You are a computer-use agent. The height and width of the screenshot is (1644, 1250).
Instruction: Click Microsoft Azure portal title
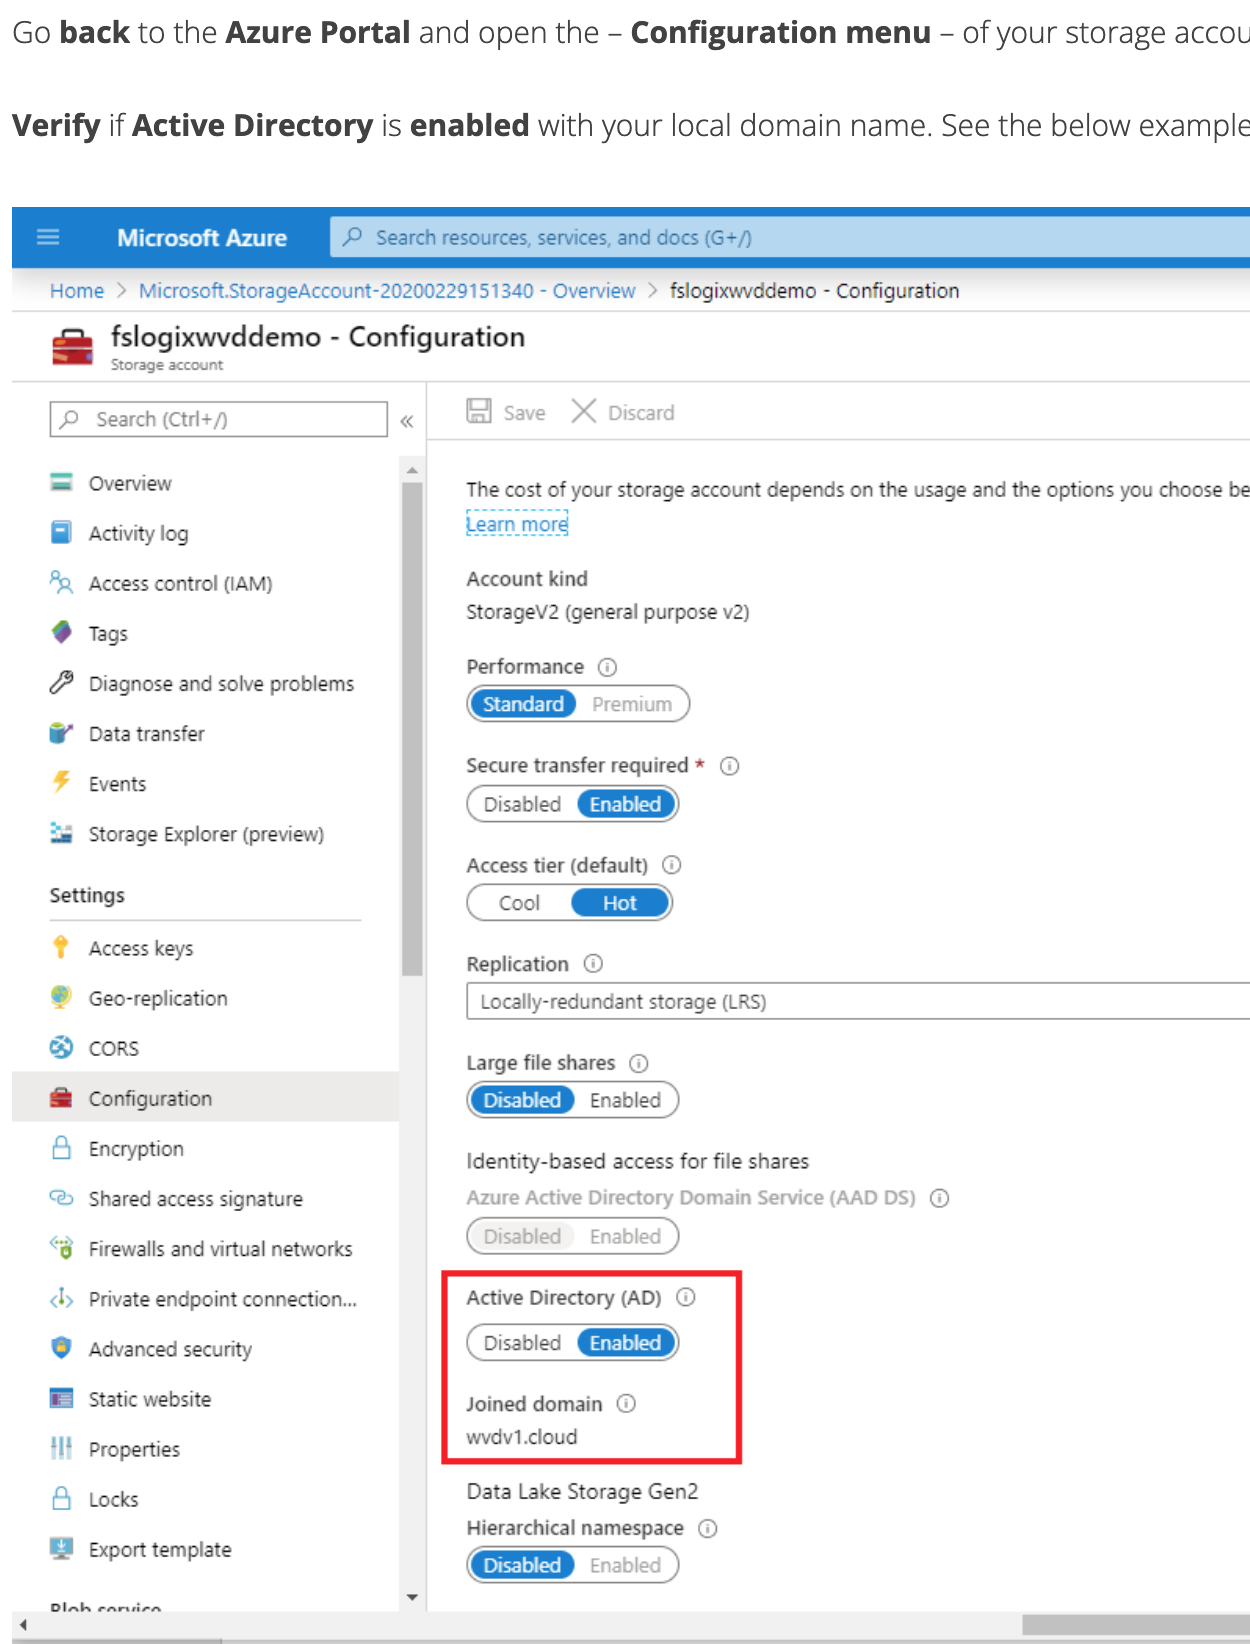pos(202,238)
